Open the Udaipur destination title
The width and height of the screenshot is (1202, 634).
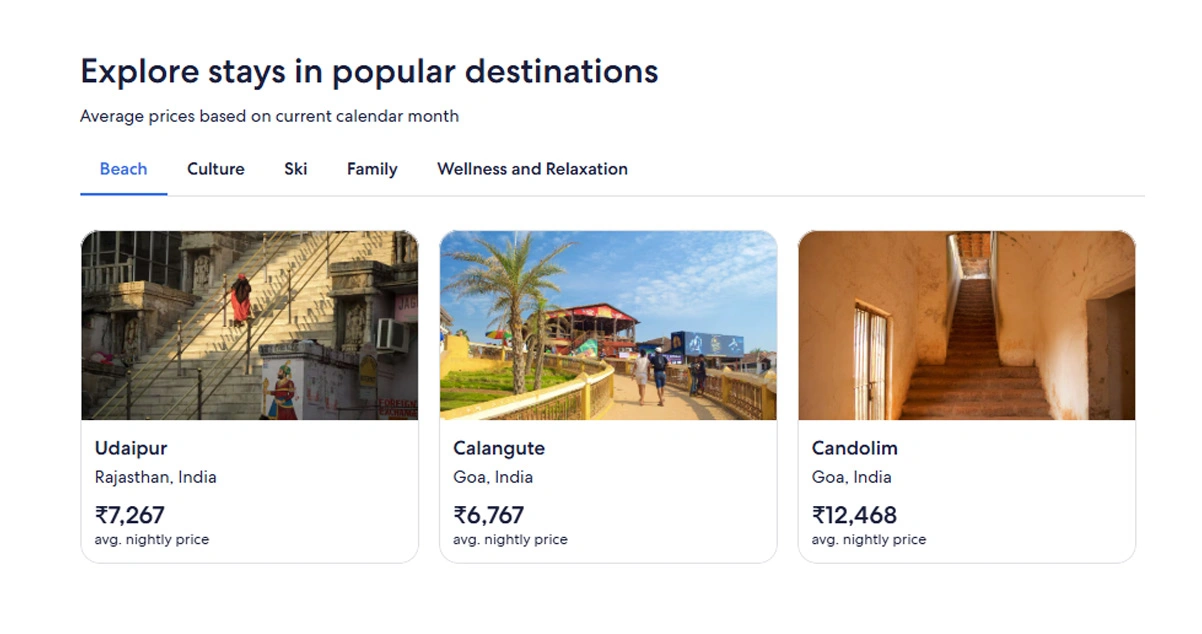(131, 448)
